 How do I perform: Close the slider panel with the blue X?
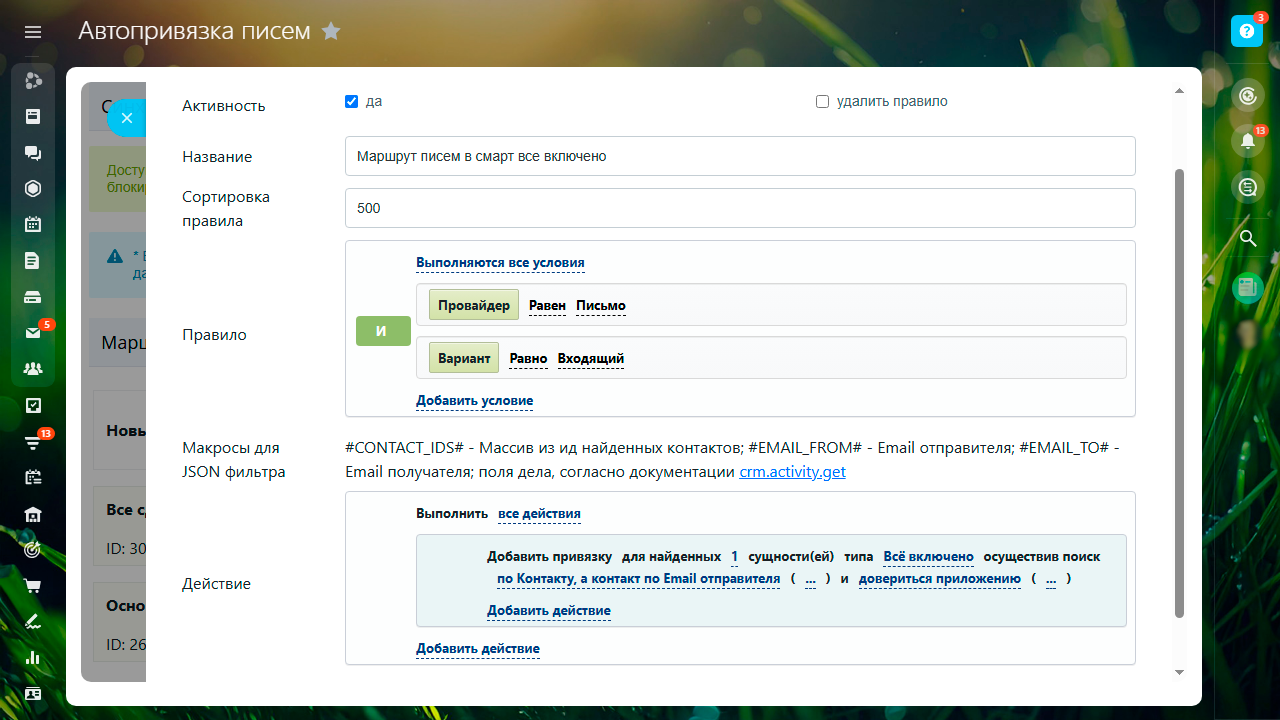(127, 118)
